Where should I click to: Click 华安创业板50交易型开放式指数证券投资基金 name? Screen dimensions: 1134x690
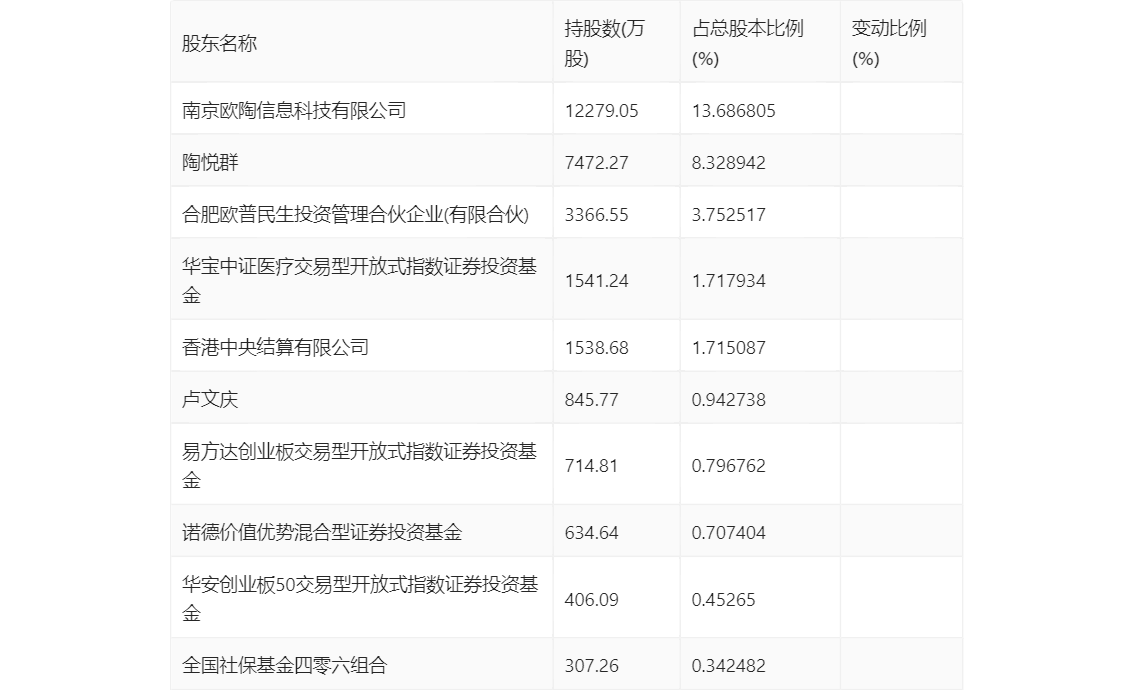(x=360, y=600)
